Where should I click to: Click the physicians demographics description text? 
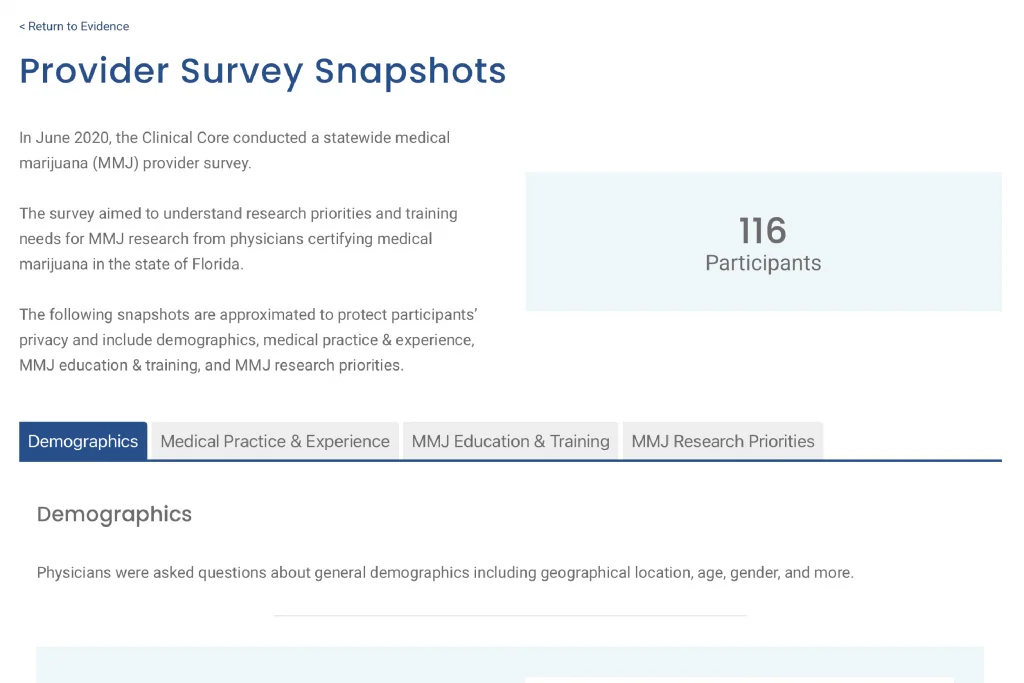tap(444, 572)
